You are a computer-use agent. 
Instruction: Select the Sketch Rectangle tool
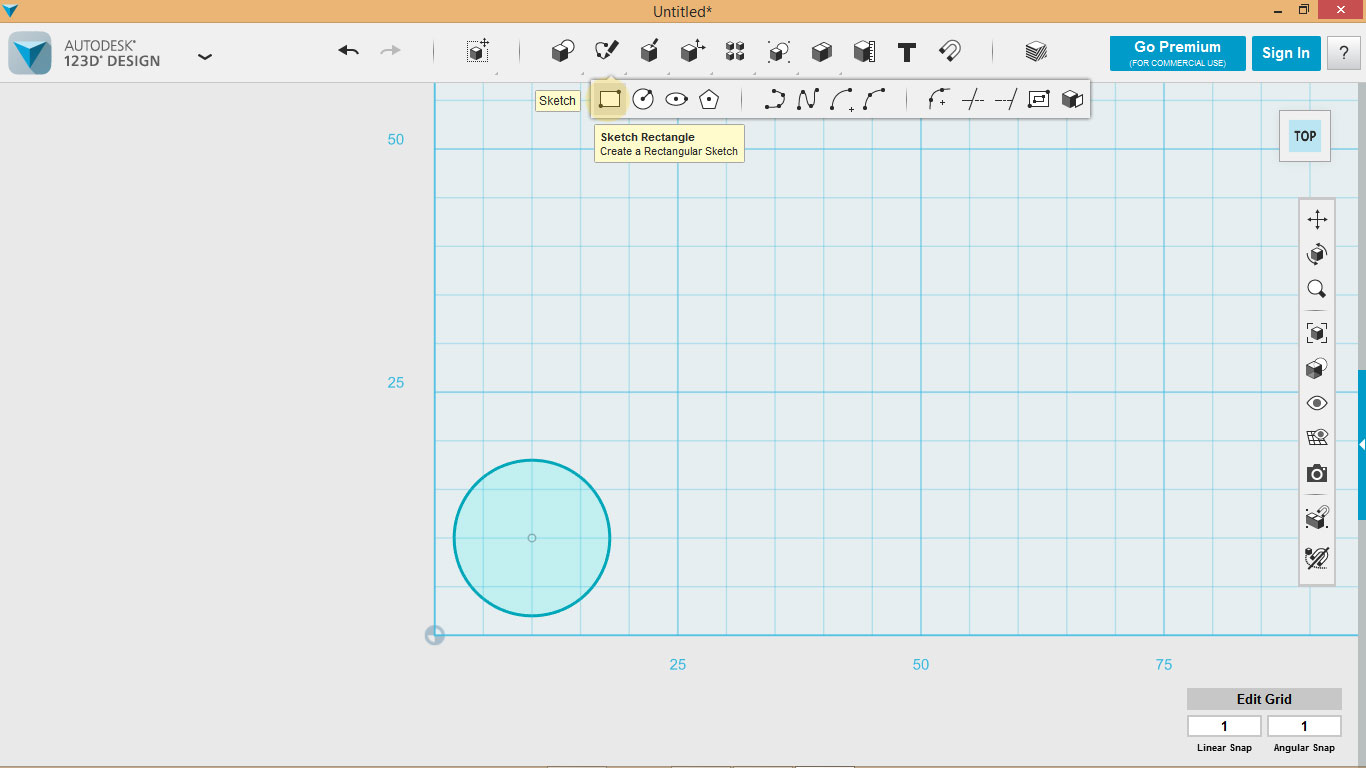611,99
